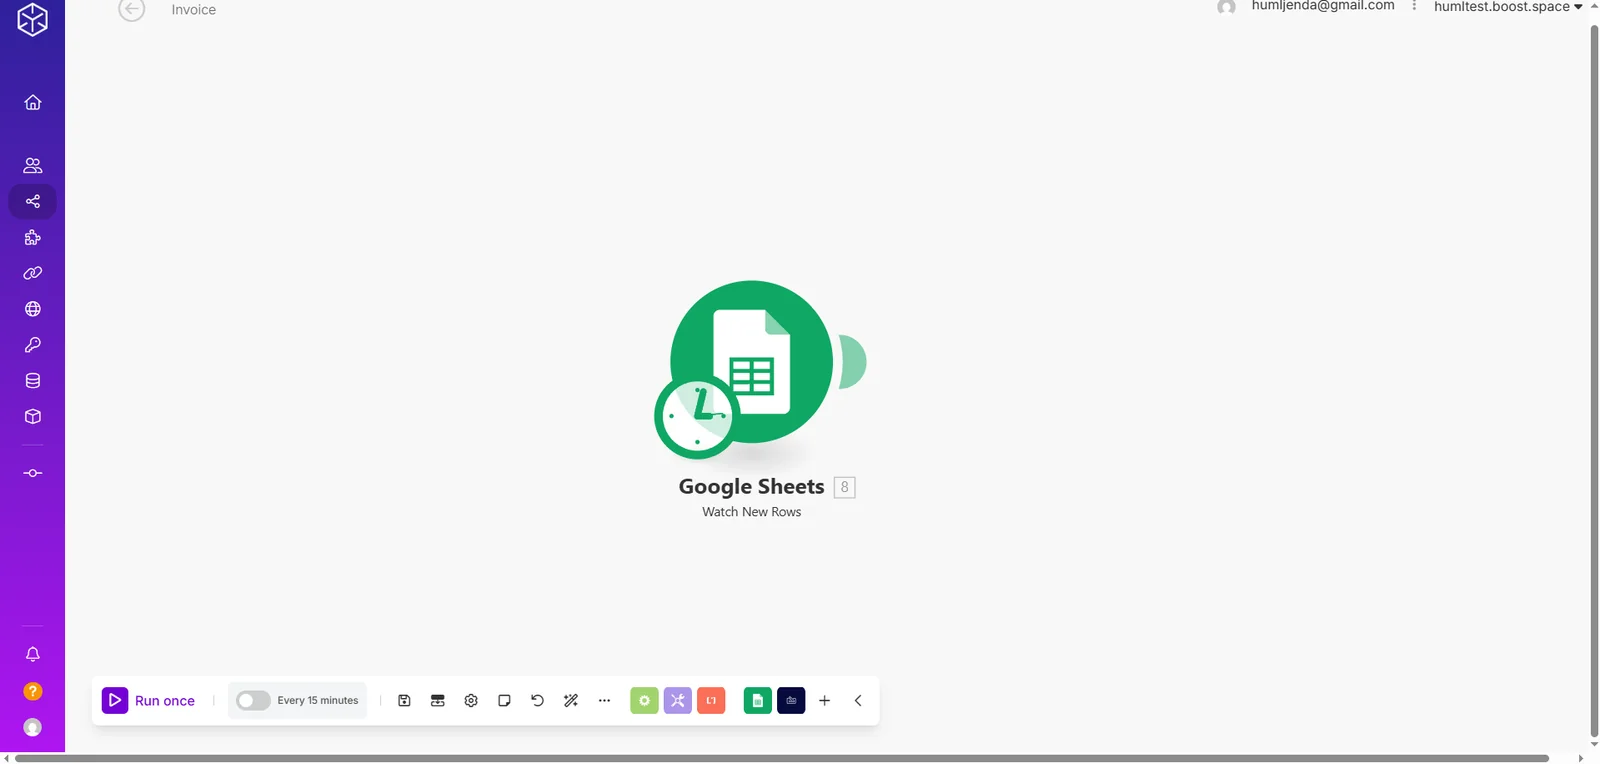This screenshot has width=1600, height=764.
Task: Open the orange Text parser brackets tool
Action: click(711, 701)
